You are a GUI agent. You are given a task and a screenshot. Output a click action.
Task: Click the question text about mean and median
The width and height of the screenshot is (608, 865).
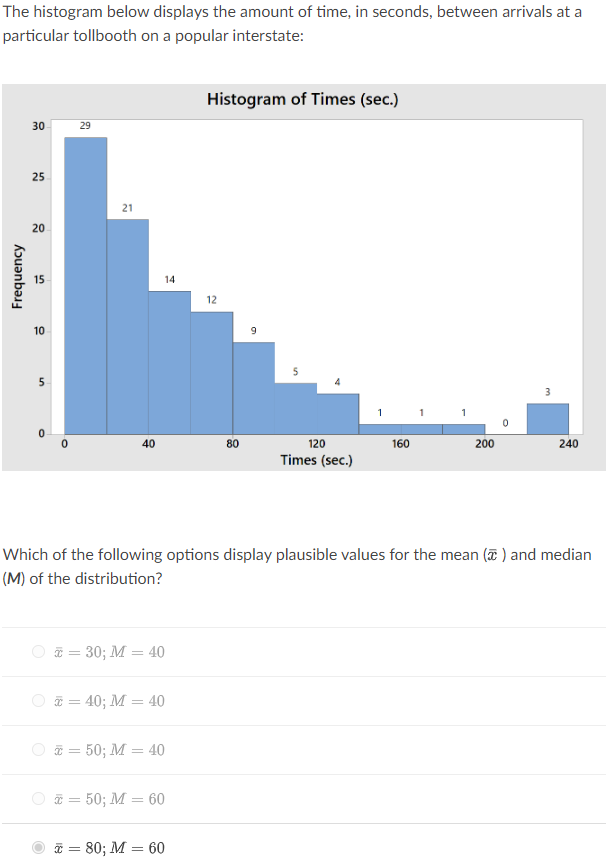click(300, 566)
